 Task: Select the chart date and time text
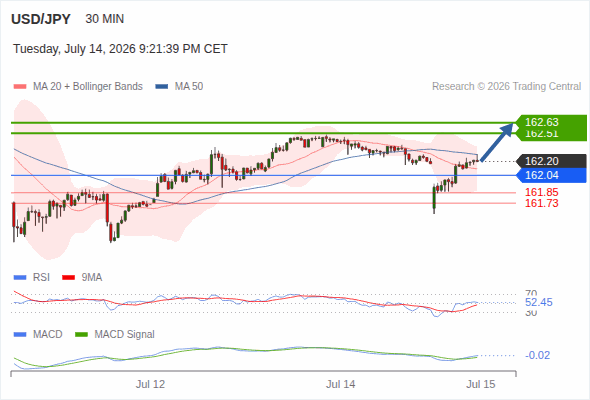click(x=120, y=49)
